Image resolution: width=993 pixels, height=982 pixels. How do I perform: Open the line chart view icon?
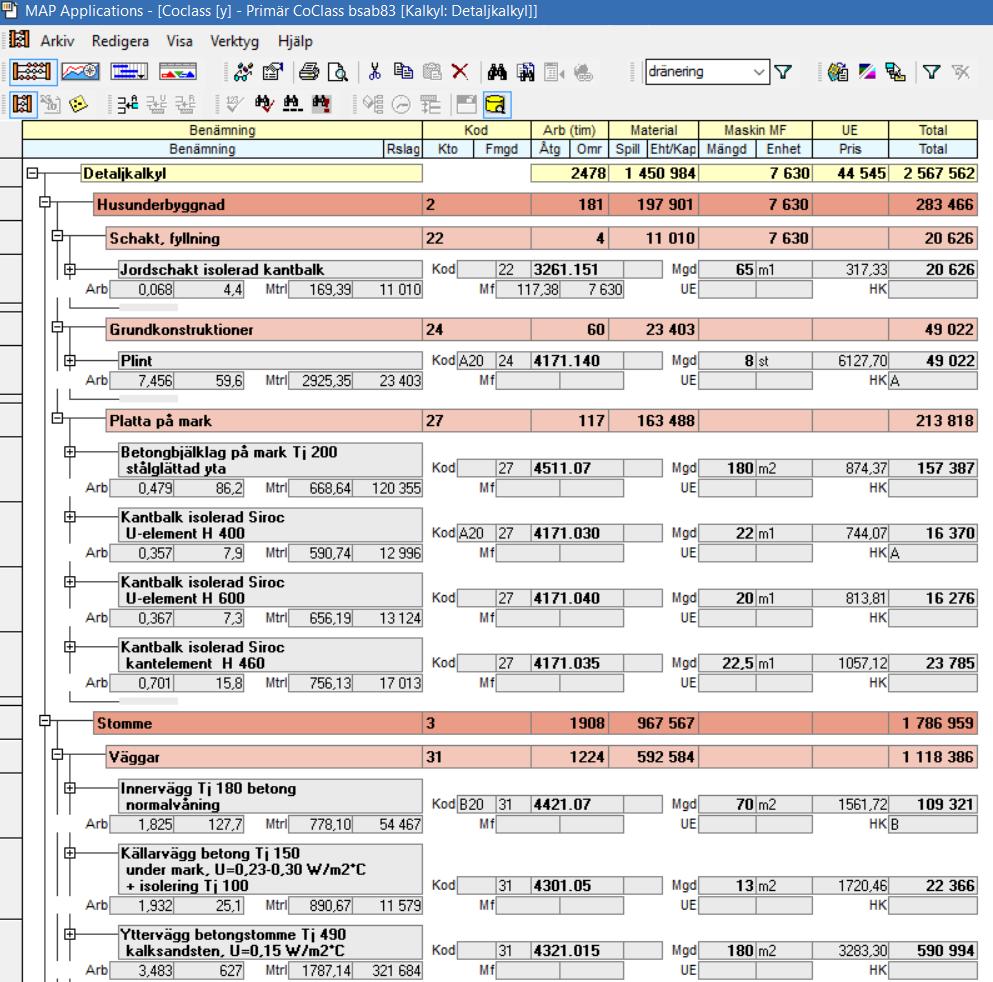coord(80,72)
